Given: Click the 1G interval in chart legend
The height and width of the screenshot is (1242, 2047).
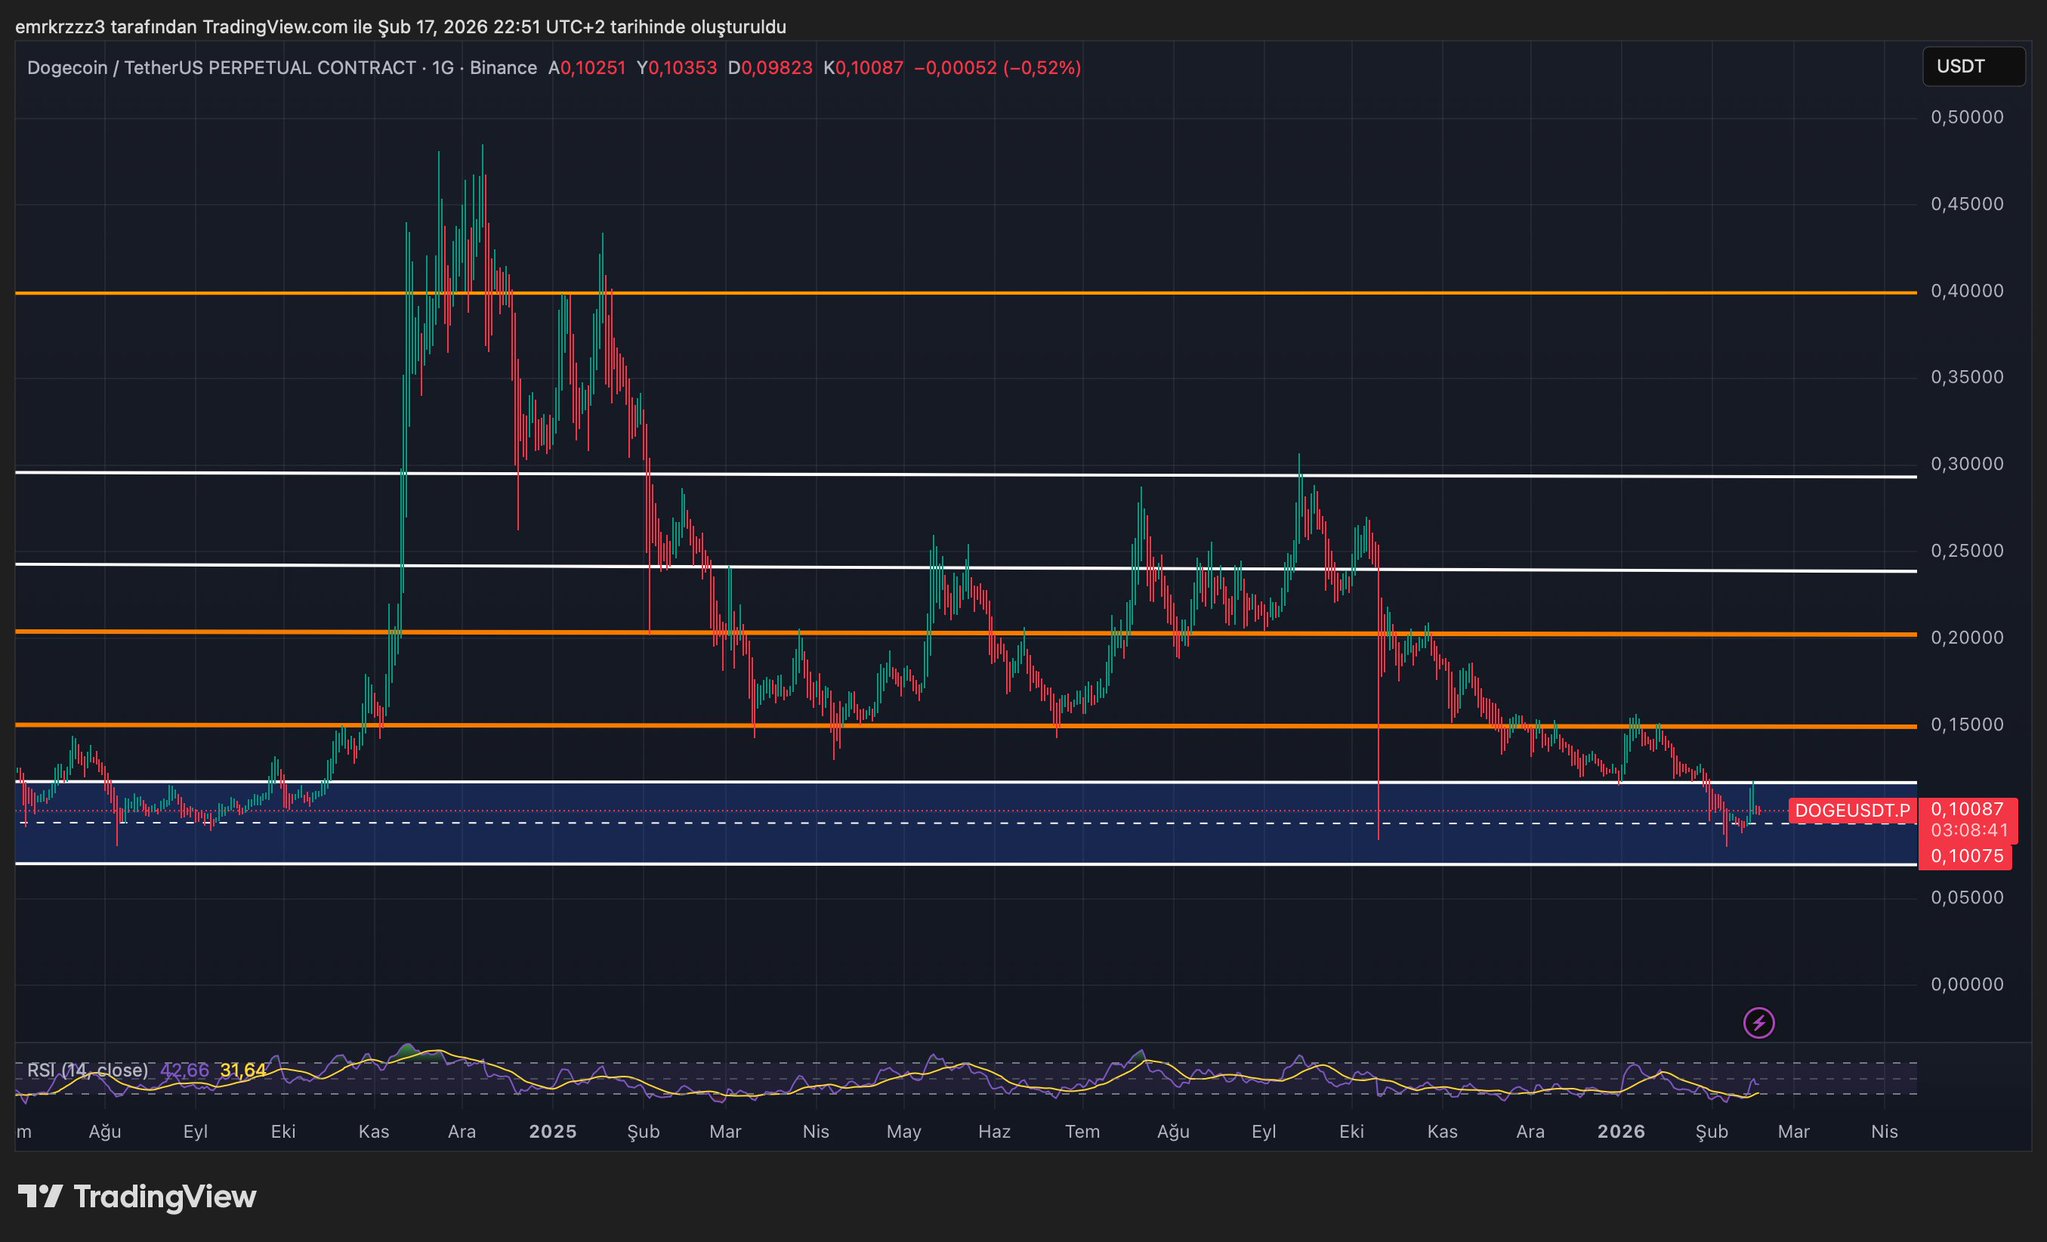Looking at the screenshot, I should [x=442, y=68].
